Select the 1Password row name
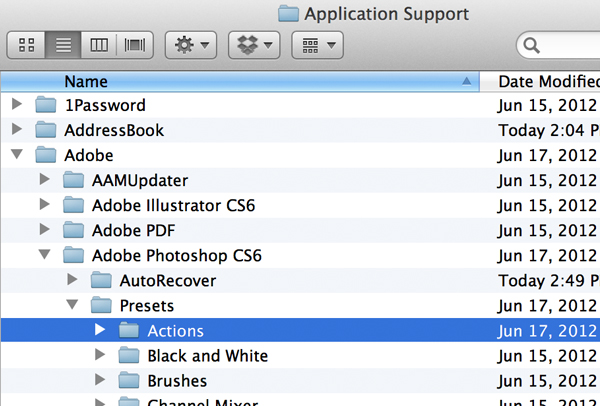Screen dimensions: 600x406 pyautogui.click(x=105, y=105)
